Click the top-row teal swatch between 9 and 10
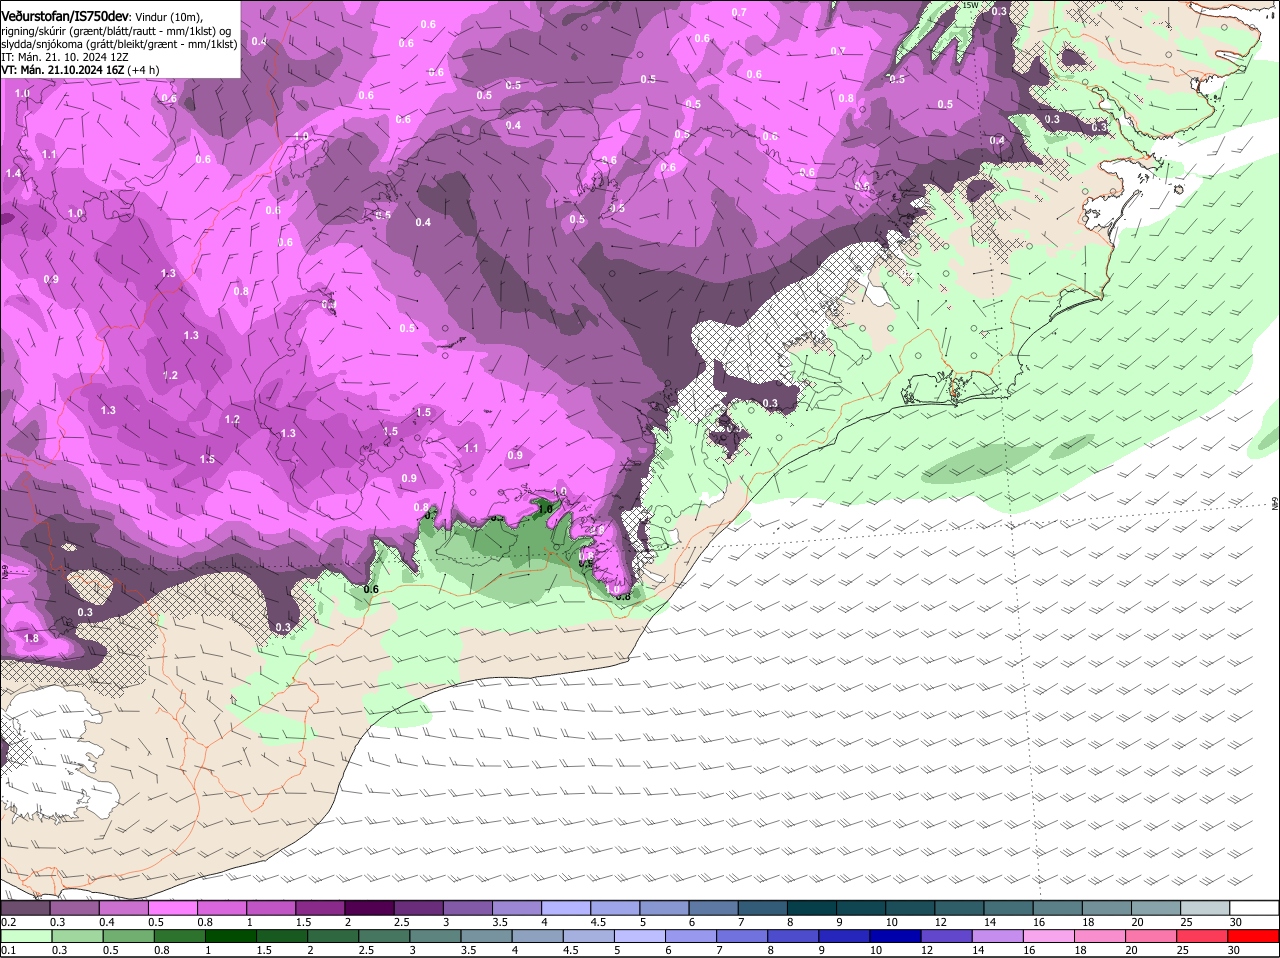1280x958 pixels. [862, 908]
